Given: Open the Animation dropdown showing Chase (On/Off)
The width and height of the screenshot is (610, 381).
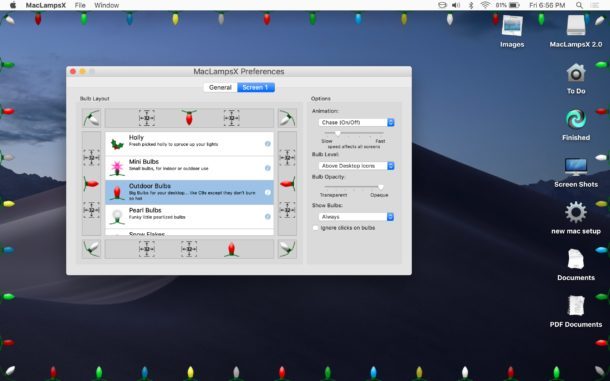Looking at the screenshot, I should pos(356,122).
